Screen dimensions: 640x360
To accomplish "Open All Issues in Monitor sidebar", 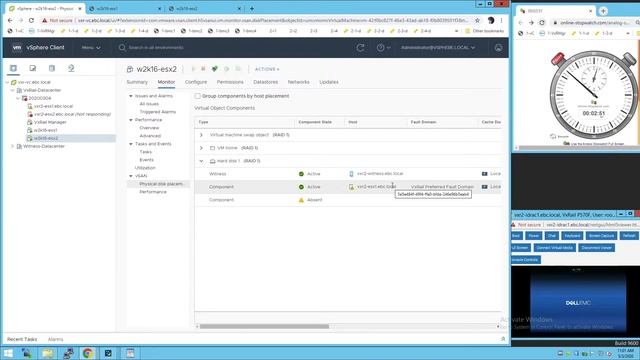I will (149, 104).
